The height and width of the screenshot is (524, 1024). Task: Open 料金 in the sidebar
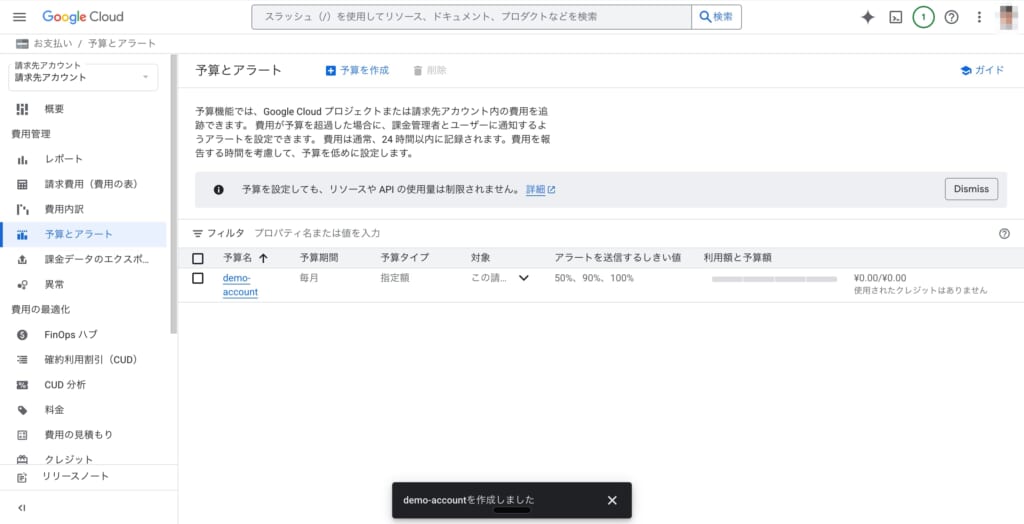tap(84, 410)
